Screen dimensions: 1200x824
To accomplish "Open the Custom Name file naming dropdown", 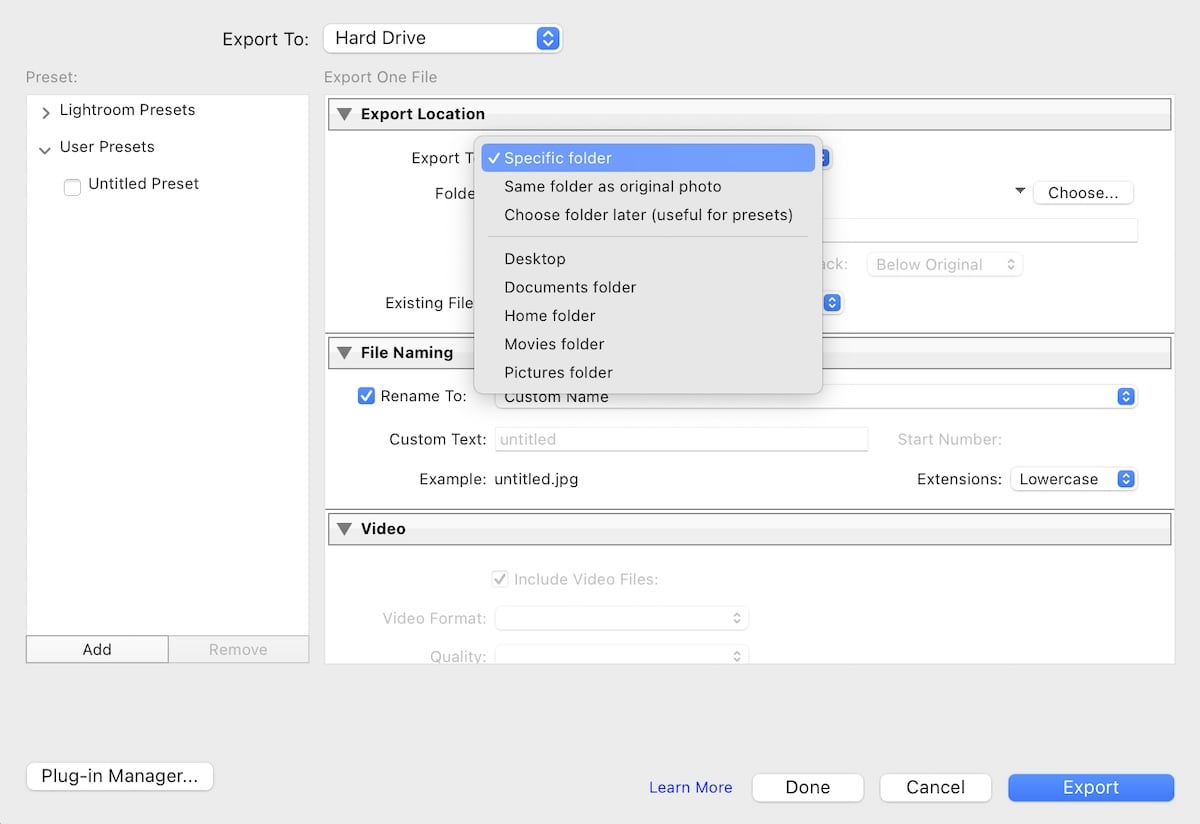I will [1125, 396].
